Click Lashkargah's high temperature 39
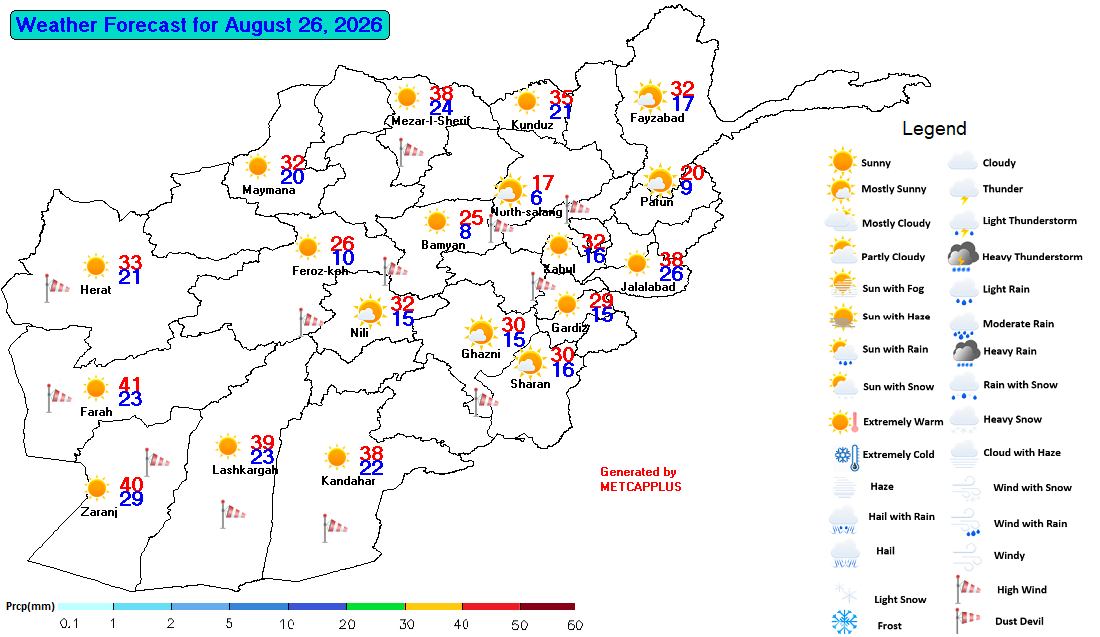1100x637 pixels. pos(262,443)
